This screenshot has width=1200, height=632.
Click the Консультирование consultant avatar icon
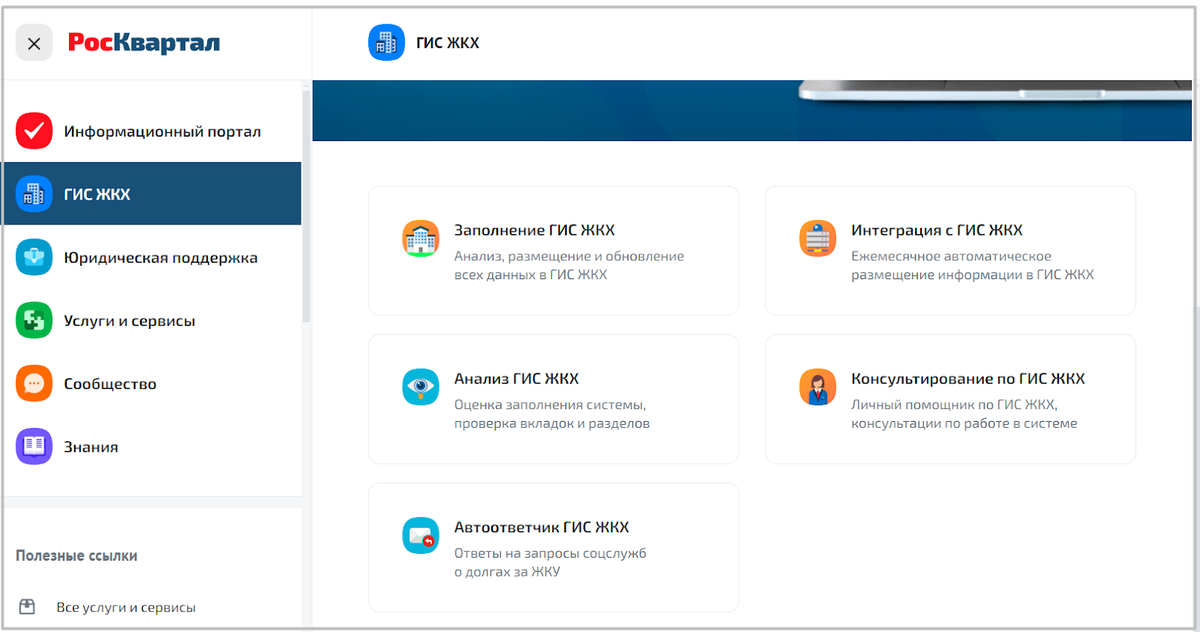pyautogui.click(x=818, y=387)
